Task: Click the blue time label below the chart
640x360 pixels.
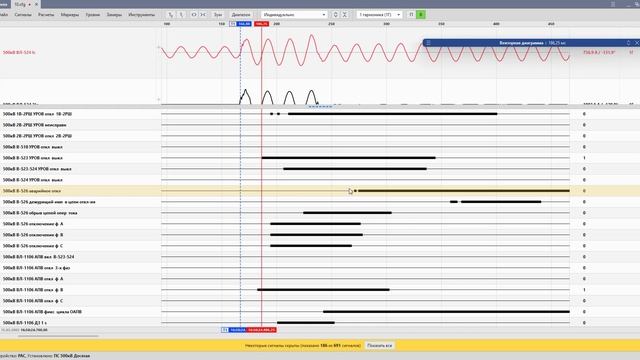Action: pyautogui.click(x=234, y=330)
